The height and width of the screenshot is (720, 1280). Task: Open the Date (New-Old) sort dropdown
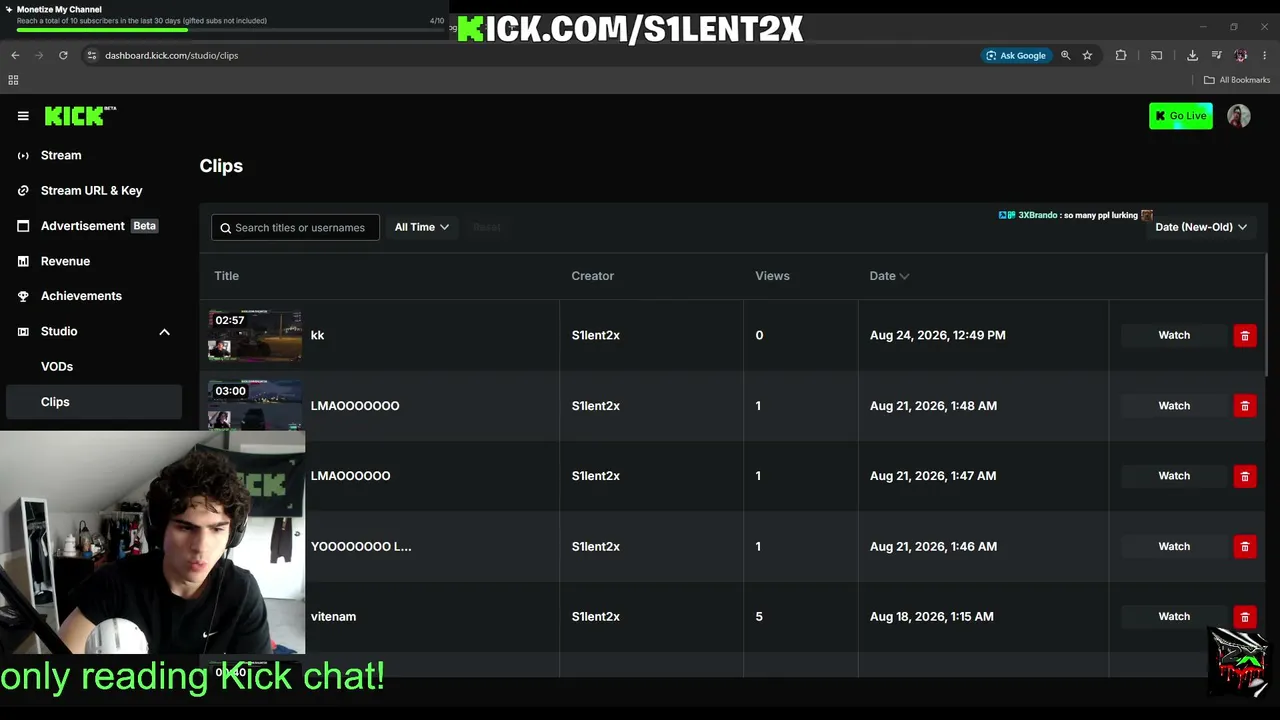tap(1201, 227)
